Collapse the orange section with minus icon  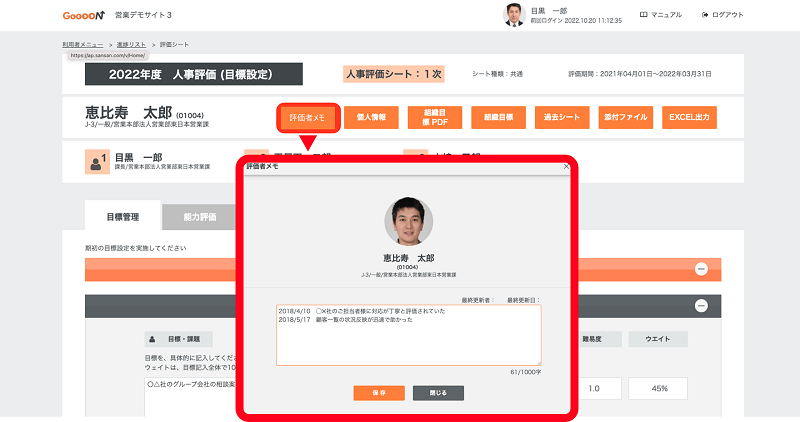point(701,269)
